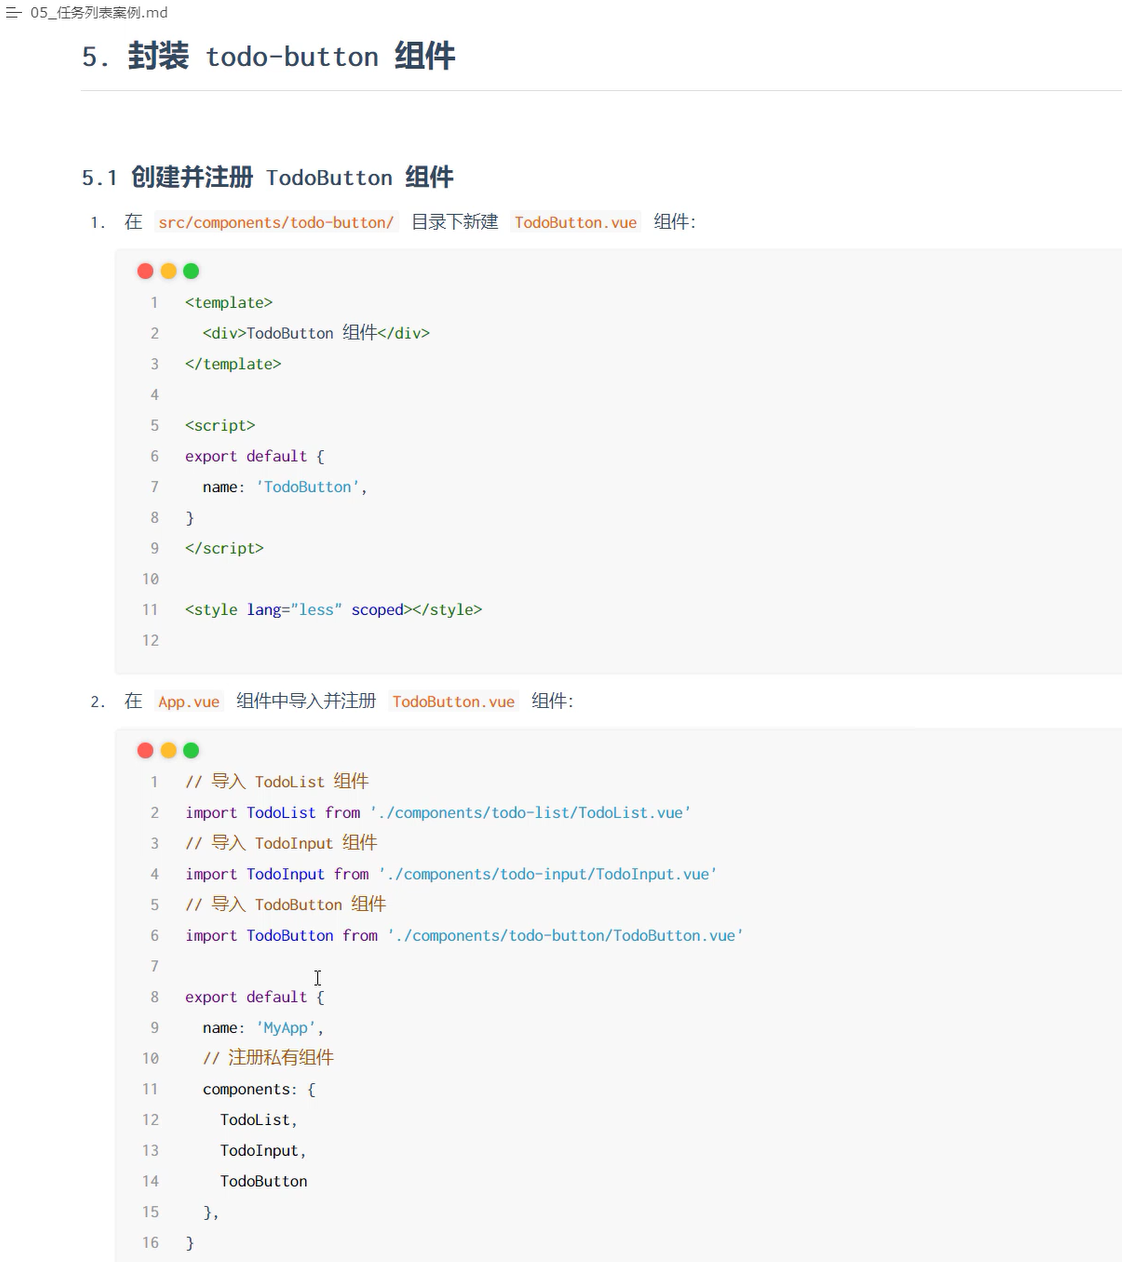Image resolution: width=1122 pixels, height=1268 pixels.
Task: Click the style lang="less" scoped line
Action: click(x=333, y=610)
